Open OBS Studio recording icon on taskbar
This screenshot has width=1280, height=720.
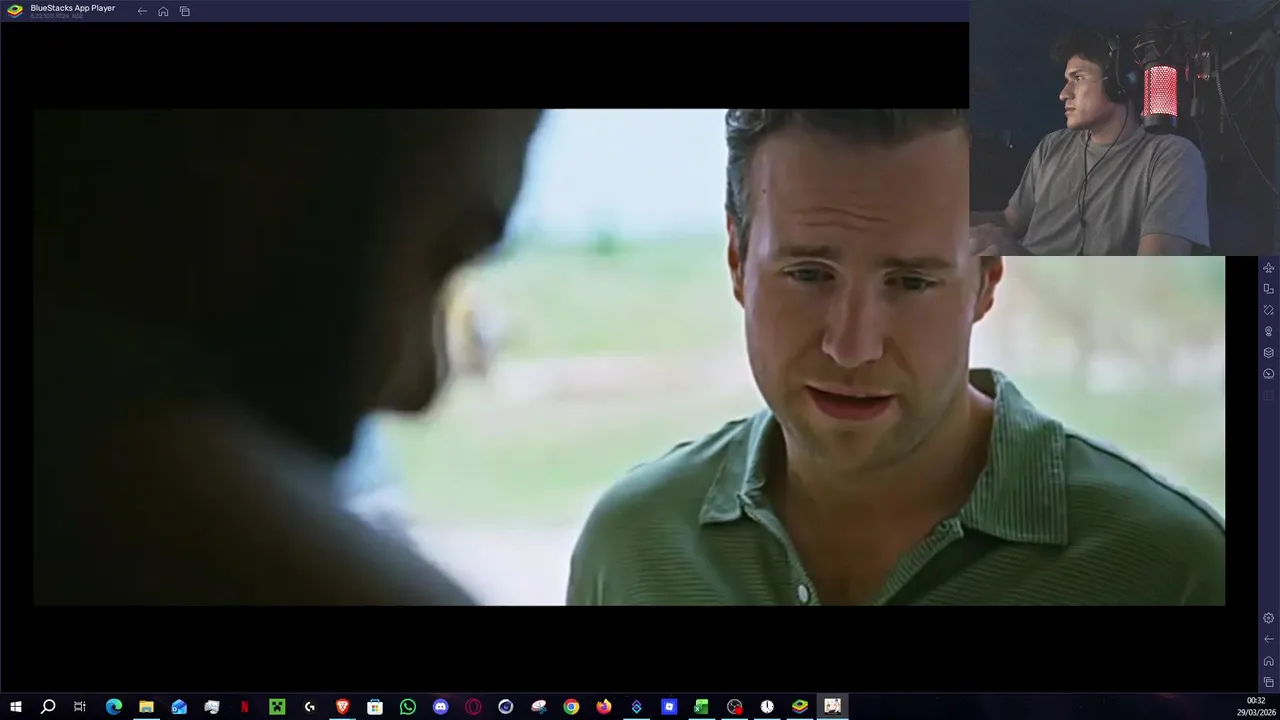[734, 707]
